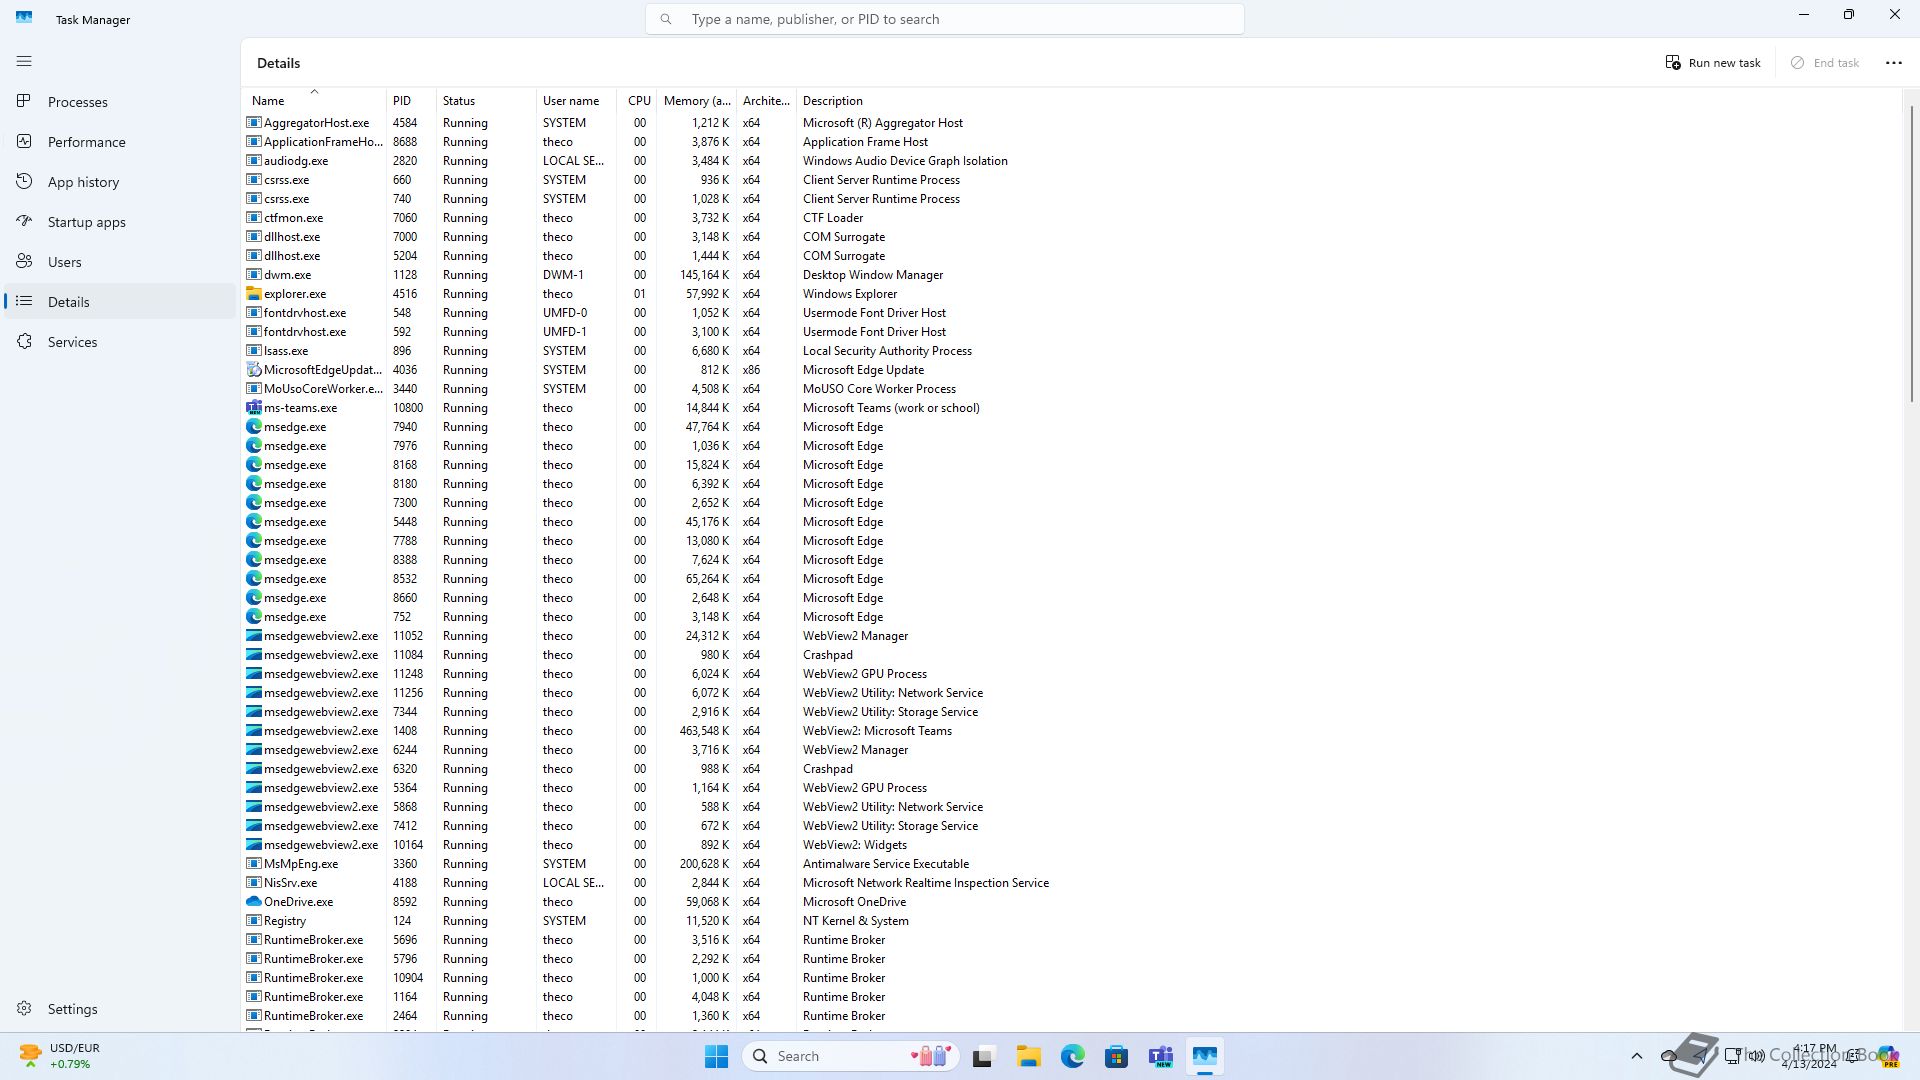Click the App history clock icon
This screenshot has height=1080, width=1920.
pos(24,181)
